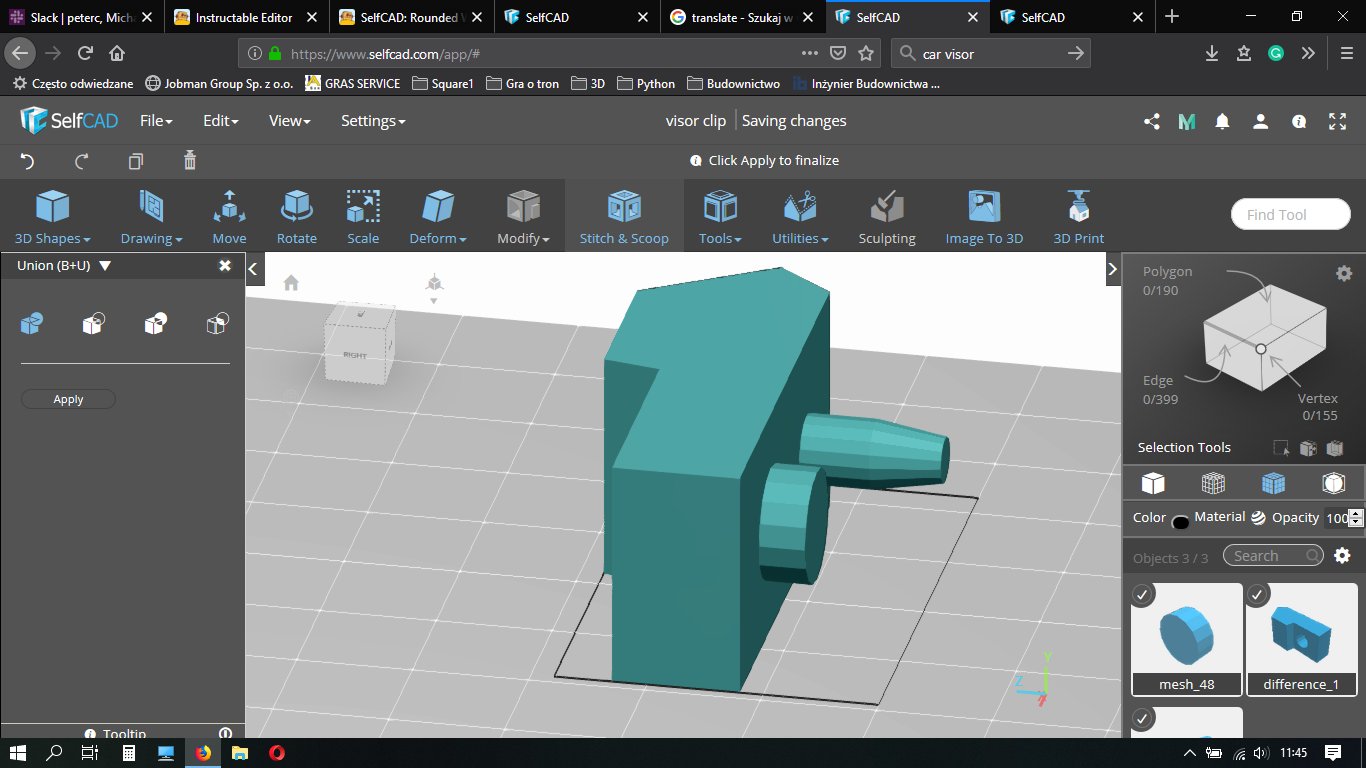Open Windows Start menu
This screenshot has height=768, width=1366.
click(18, 753)
